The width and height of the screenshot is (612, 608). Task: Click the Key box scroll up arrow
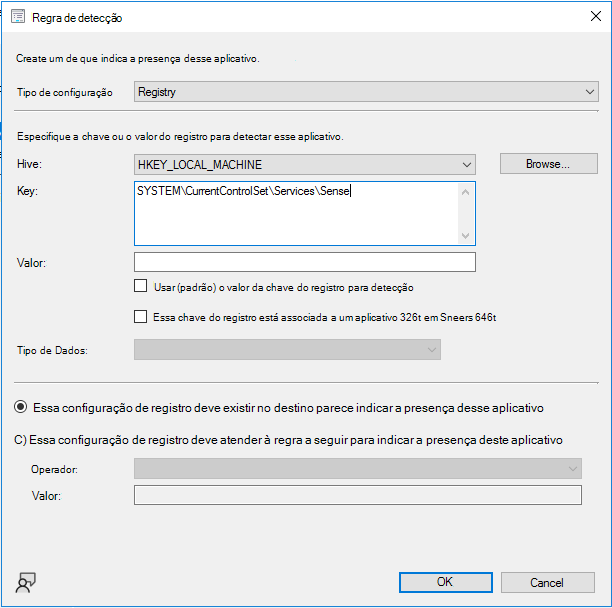pyautogui.click(x=465, y=192)
